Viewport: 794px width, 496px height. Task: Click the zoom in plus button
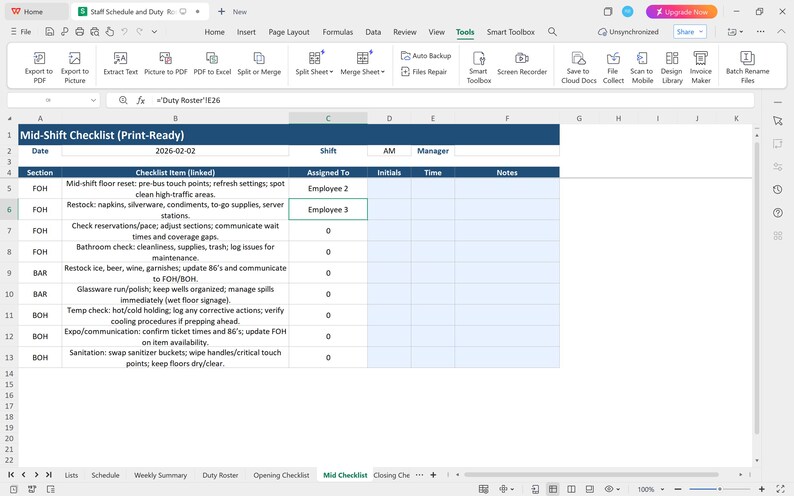(761, 489)
